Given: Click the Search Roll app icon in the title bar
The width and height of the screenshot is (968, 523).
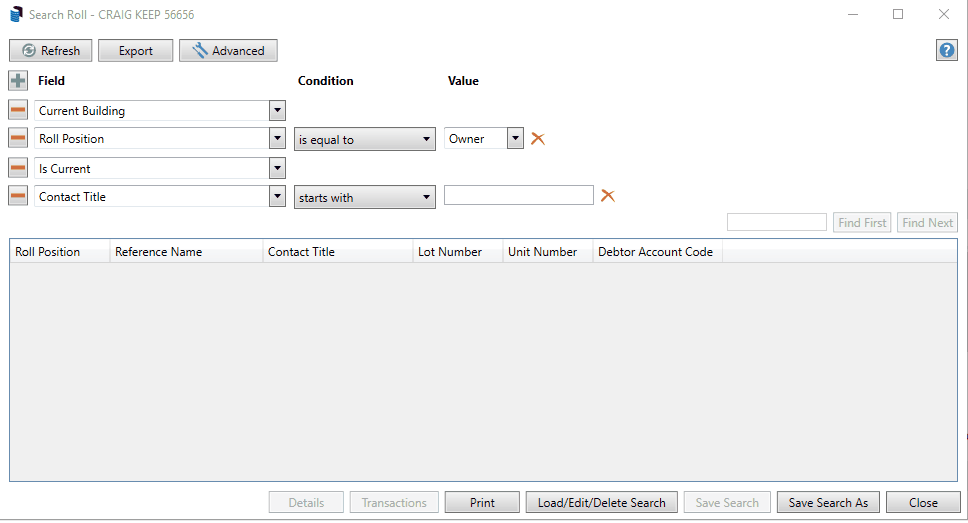Looking at the screenshot, I should (16, 14).
